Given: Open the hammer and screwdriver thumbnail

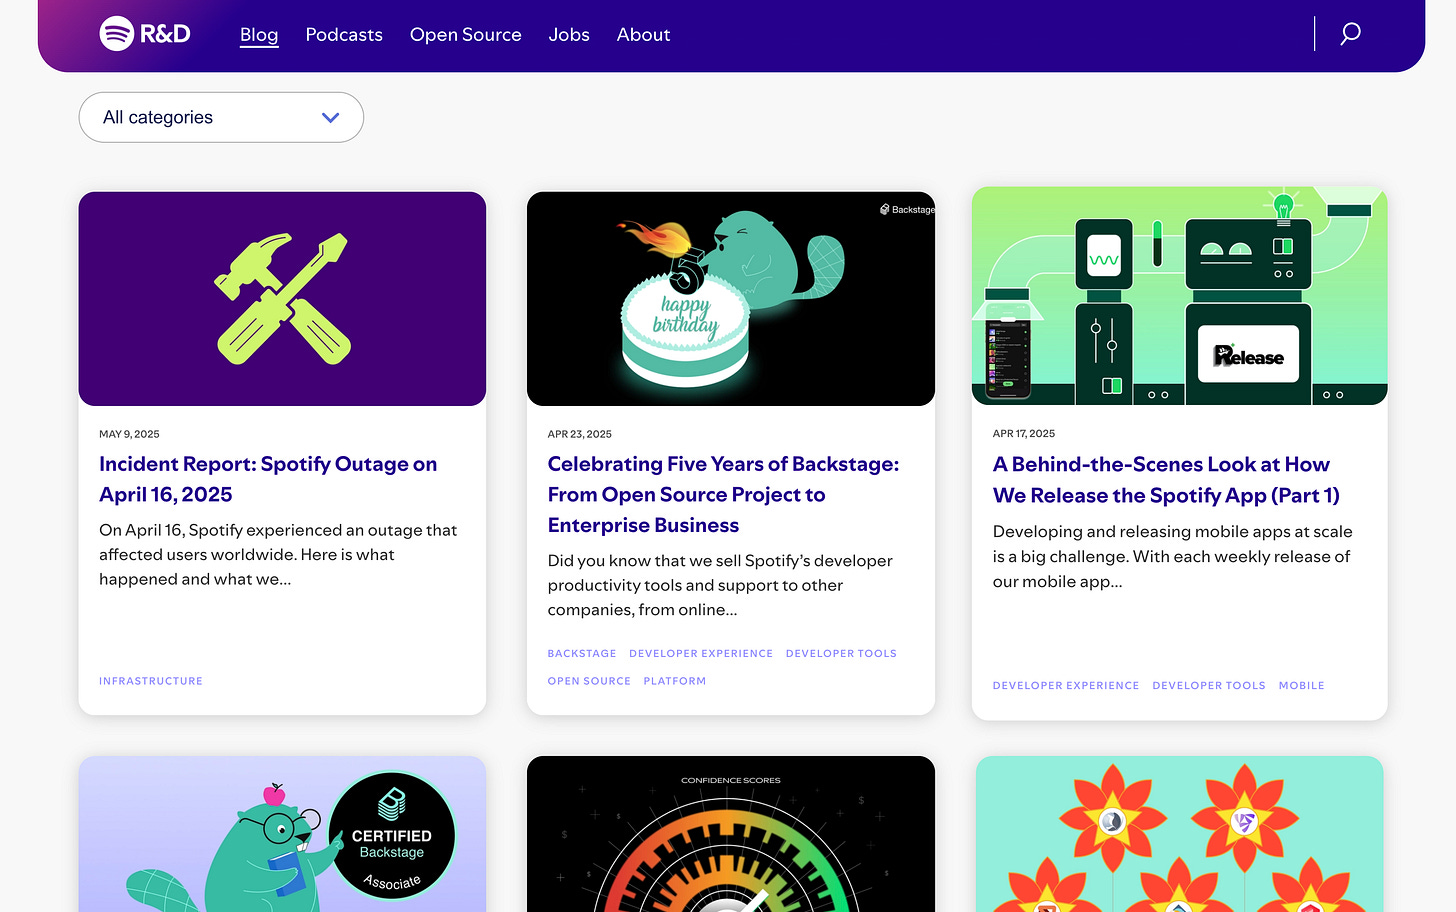Looking at the screenshot, I should click(282, 299).
